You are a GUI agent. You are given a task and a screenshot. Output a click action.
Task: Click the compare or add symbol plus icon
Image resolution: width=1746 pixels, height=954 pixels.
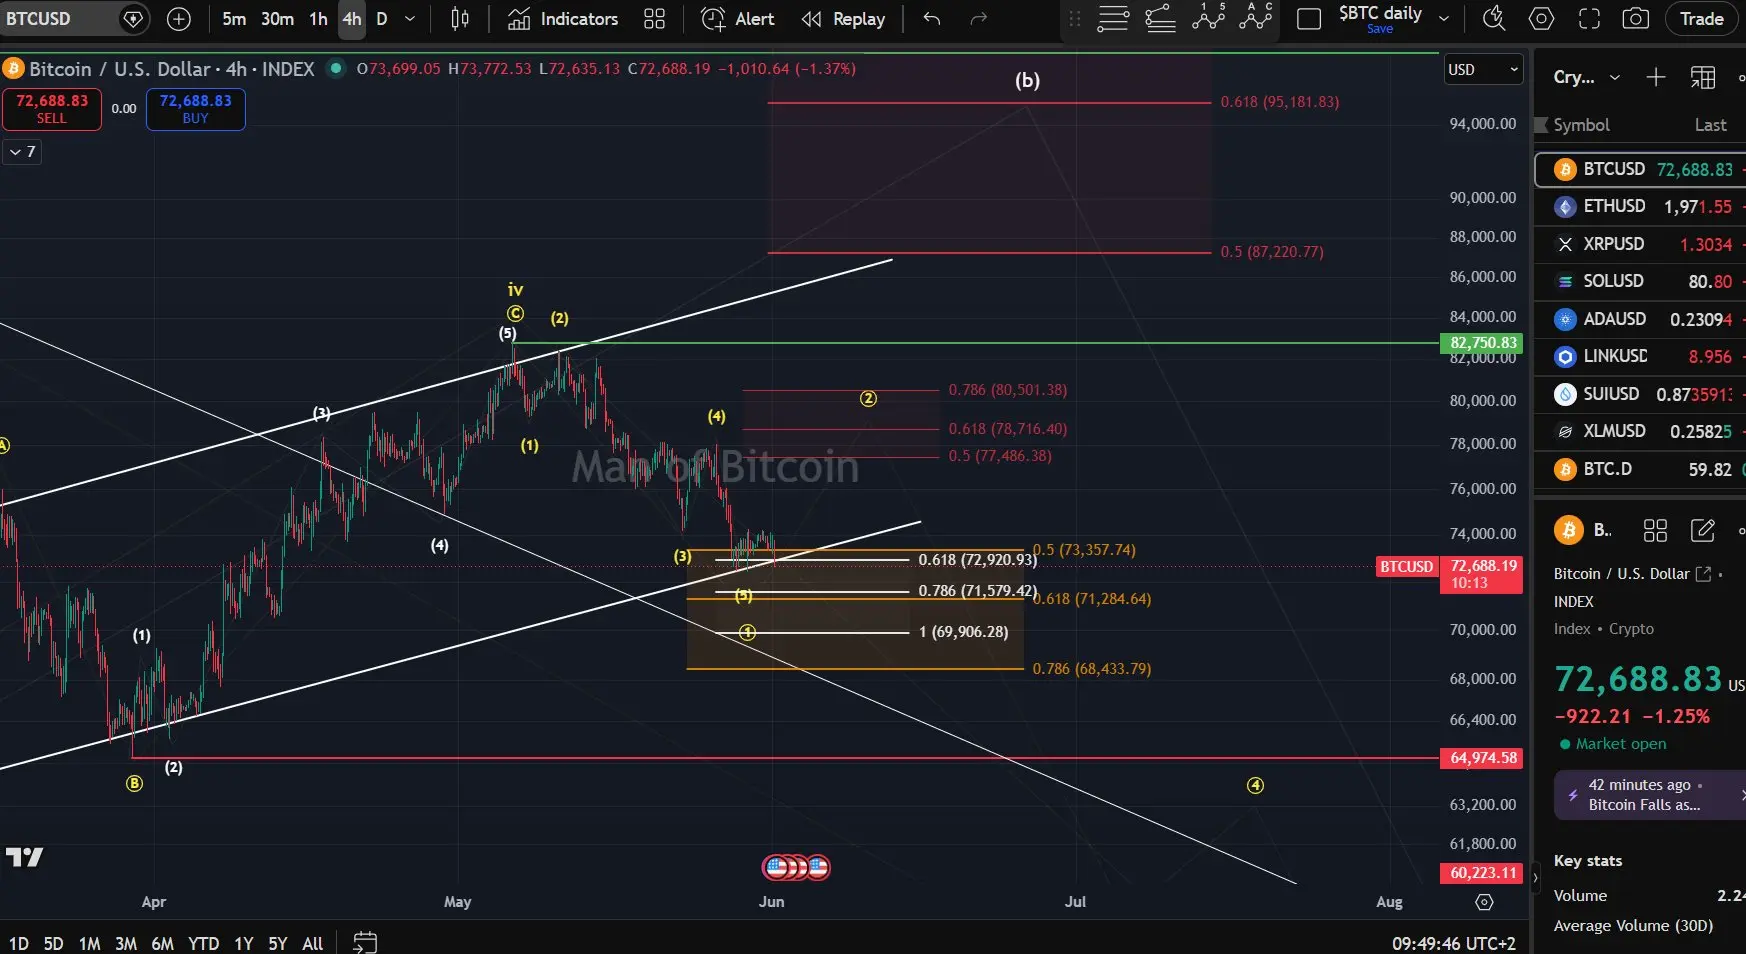(179, 19)
